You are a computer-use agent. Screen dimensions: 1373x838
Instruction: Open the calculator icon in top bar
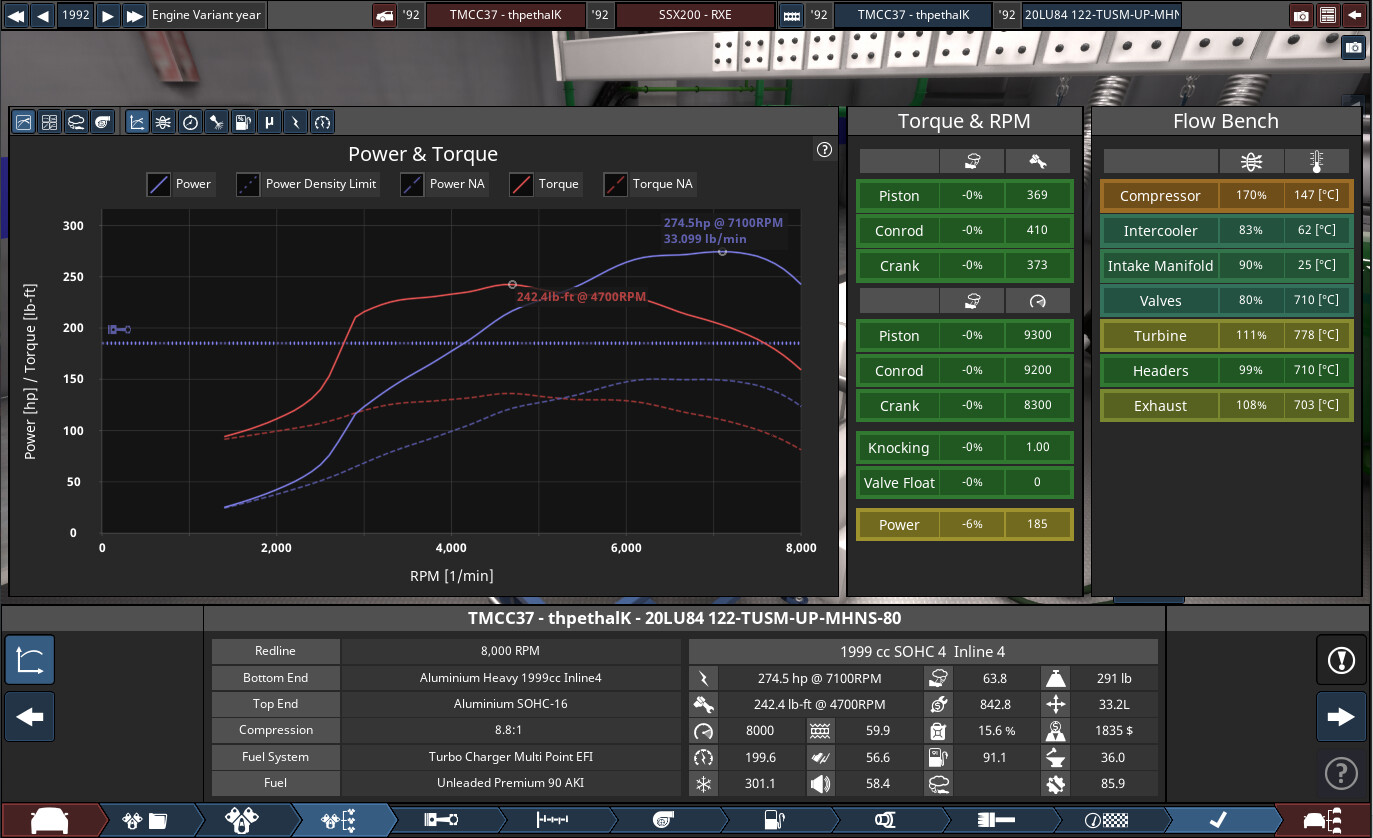(1328, 16)
